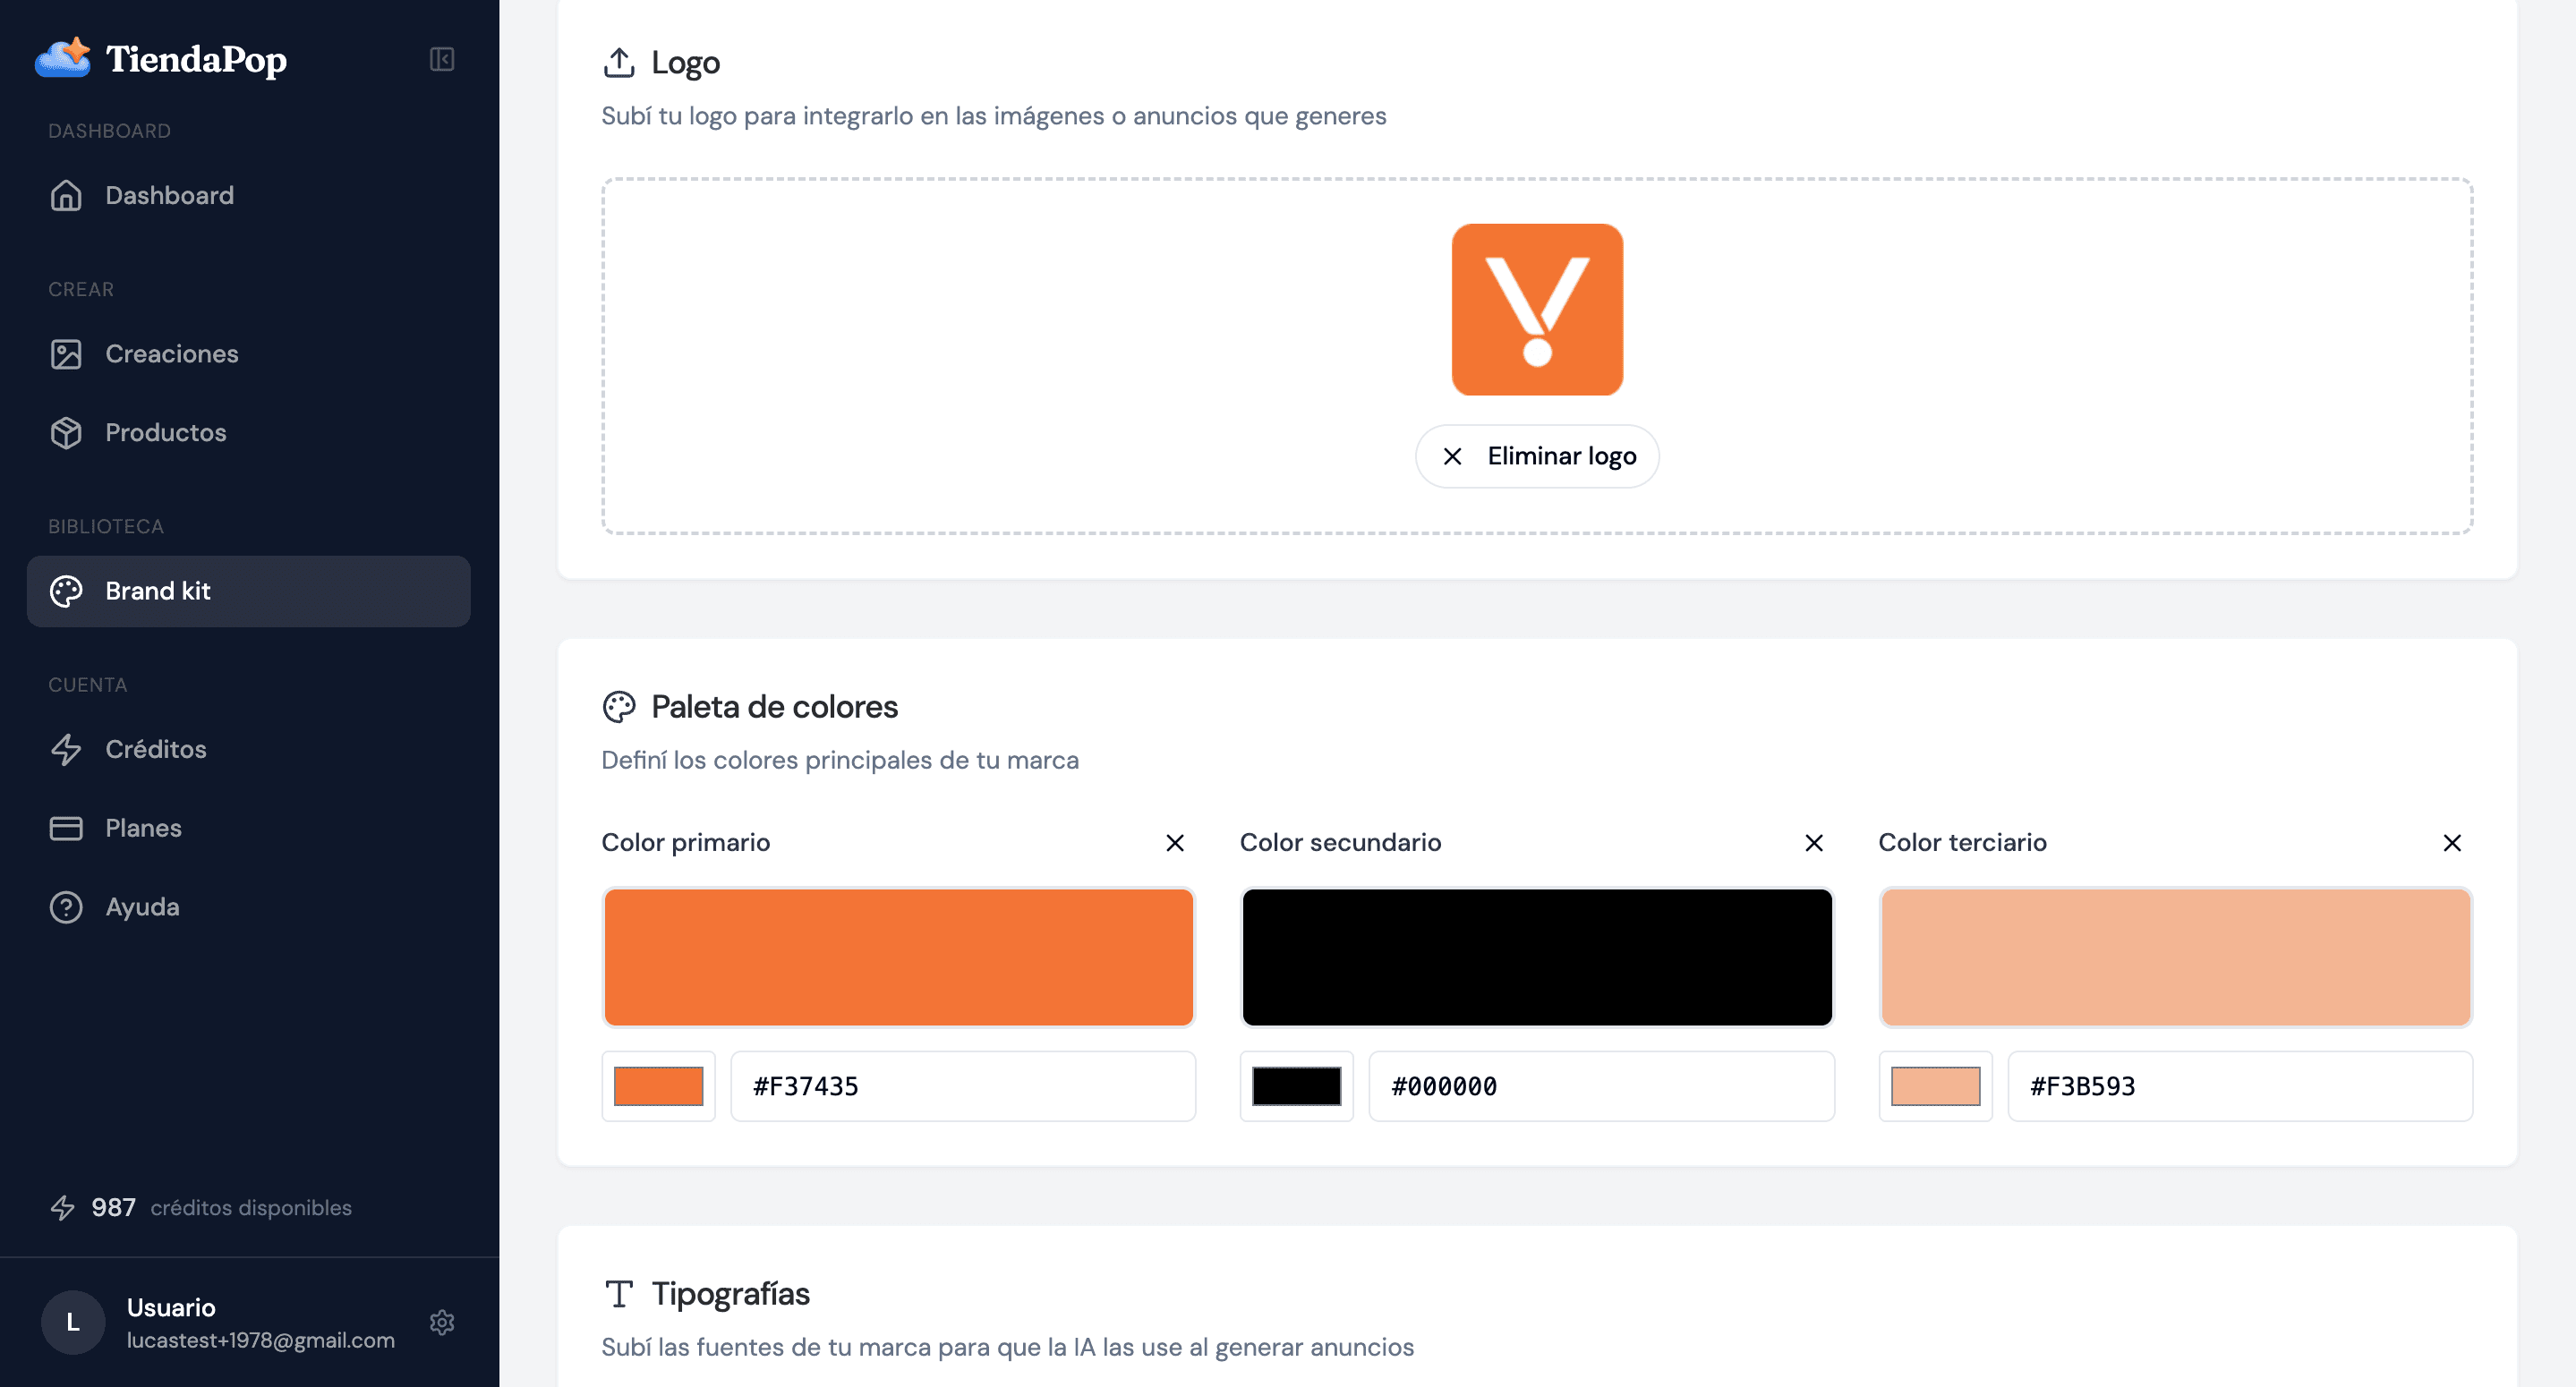Click the TiendaPop cloud logo
This screenshot has width=2576, height=1387.
point(63,58)
